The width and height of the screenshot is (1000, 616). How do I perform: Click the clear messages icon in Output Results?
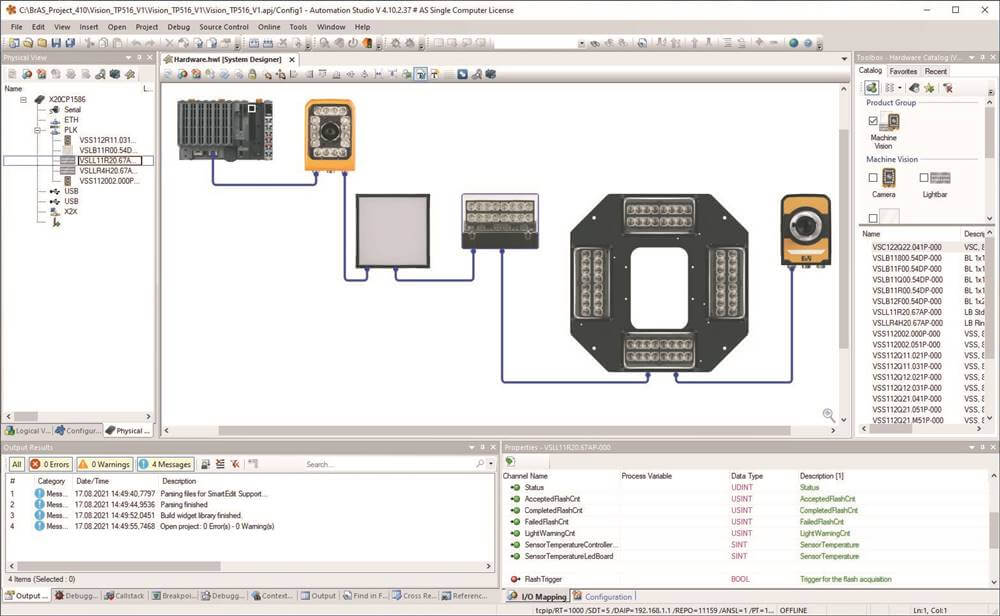tap(233, 464)
